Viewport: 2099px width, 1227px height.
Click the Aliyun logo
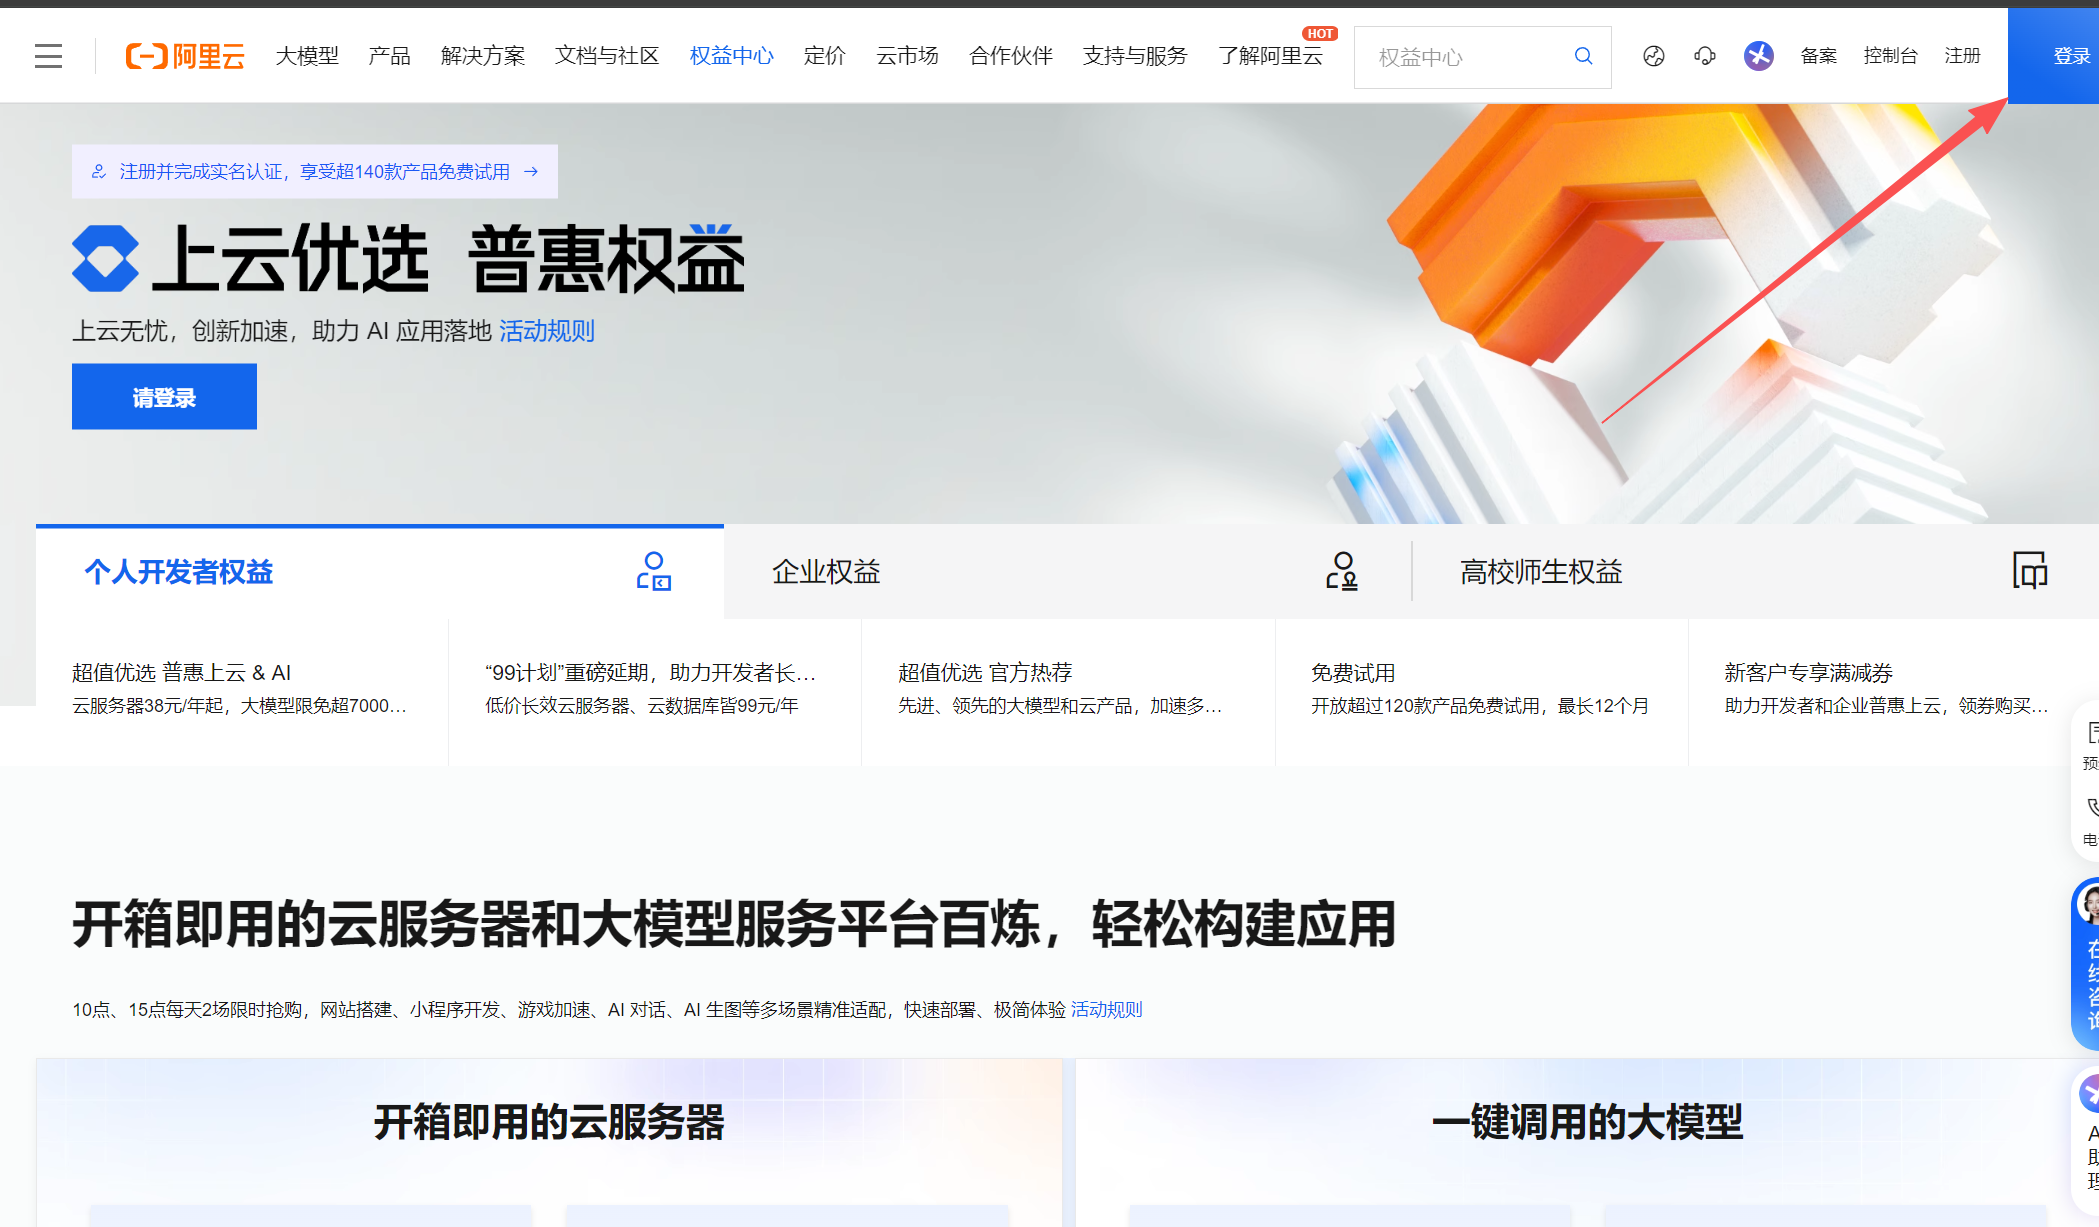[185, 56]
